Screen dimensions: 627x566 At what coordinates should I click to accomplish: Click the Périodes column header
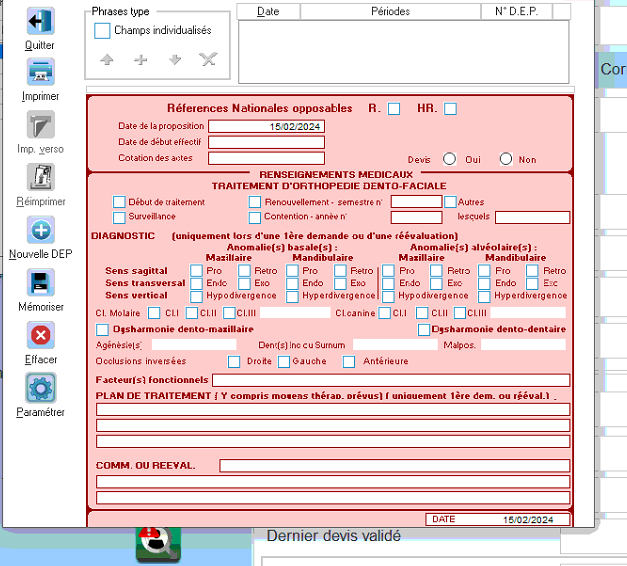coord(390,12)
